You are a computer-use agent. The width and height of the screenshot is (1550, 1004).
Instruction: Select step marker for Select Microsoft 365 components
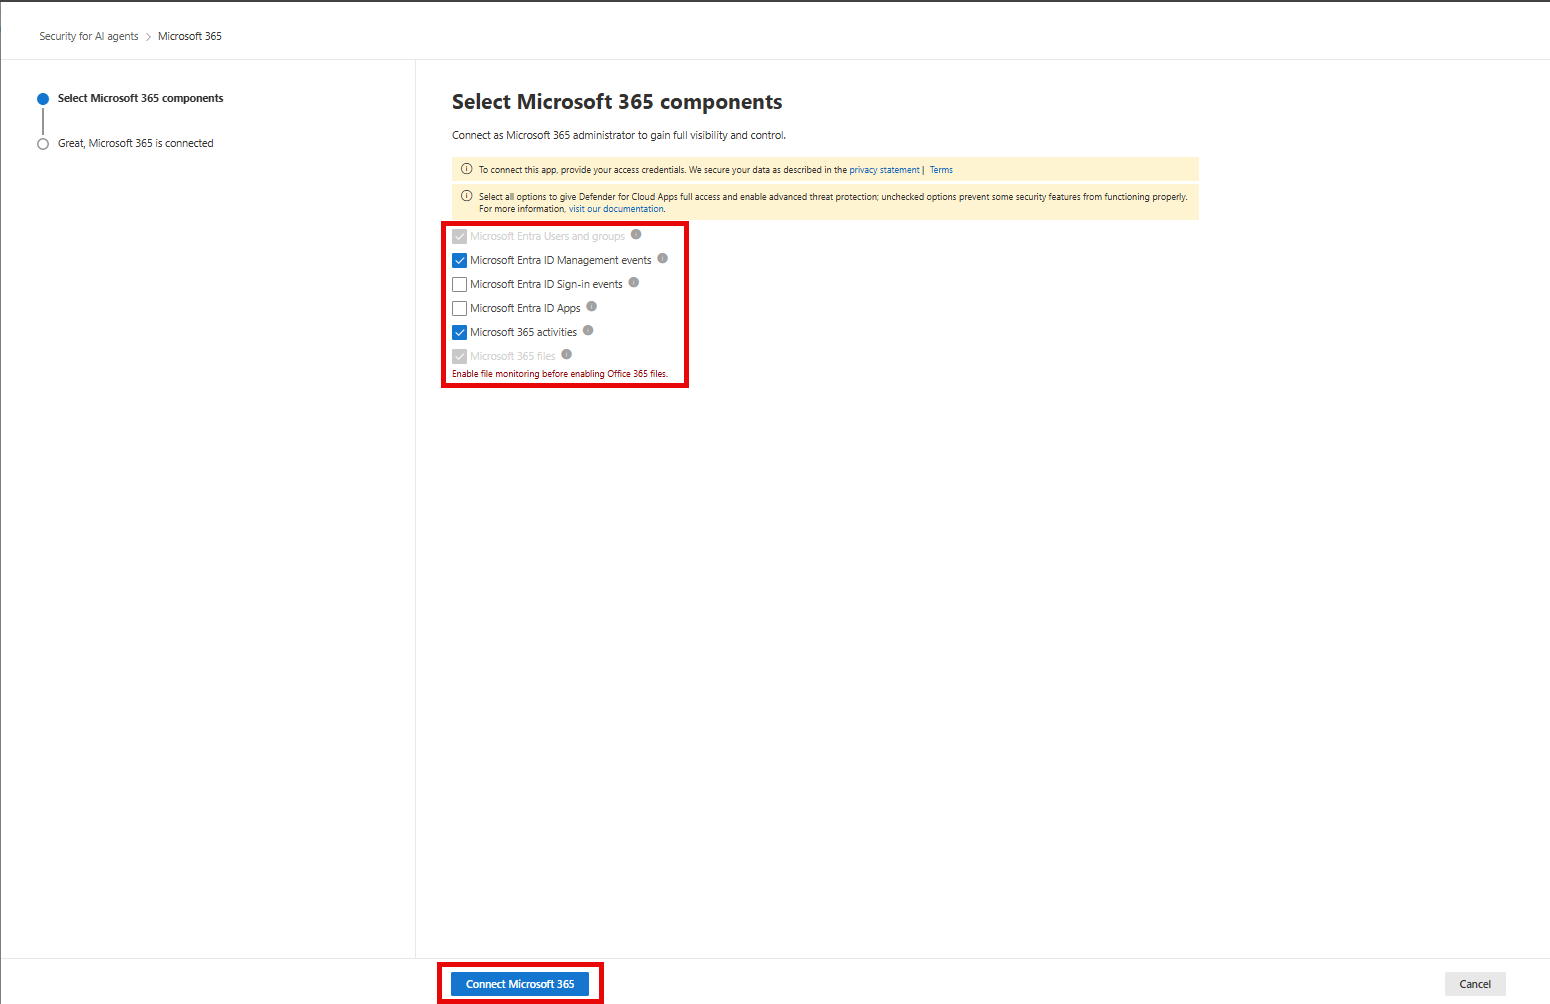(43, 99)
